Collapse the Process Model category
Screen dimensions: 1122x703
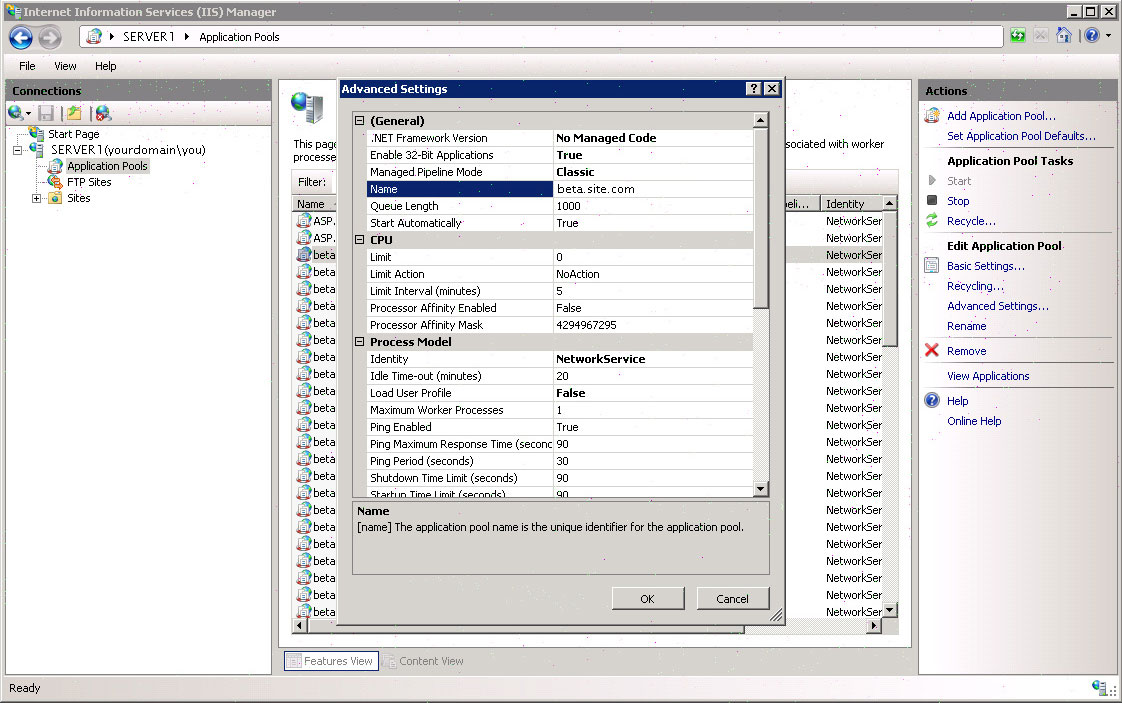(x=360, y=341)
